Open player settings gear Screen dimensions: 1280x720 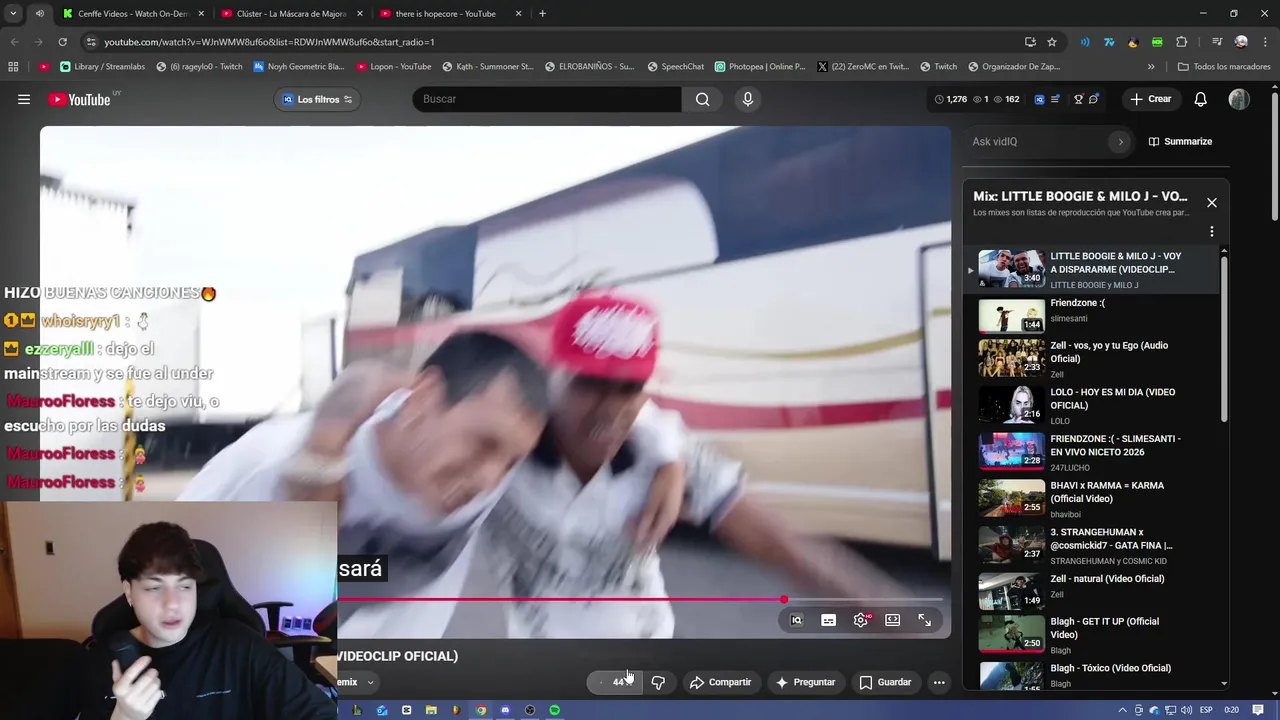point(860,620)
